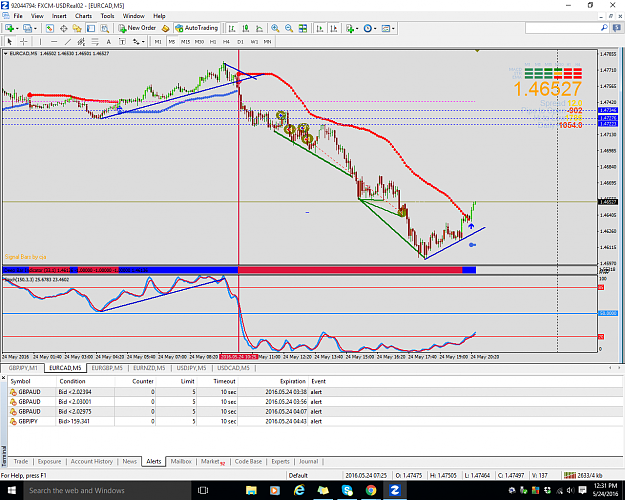The image size is (625, 500).
Task: Switch timeframe to M1
Action: [158, 41]
